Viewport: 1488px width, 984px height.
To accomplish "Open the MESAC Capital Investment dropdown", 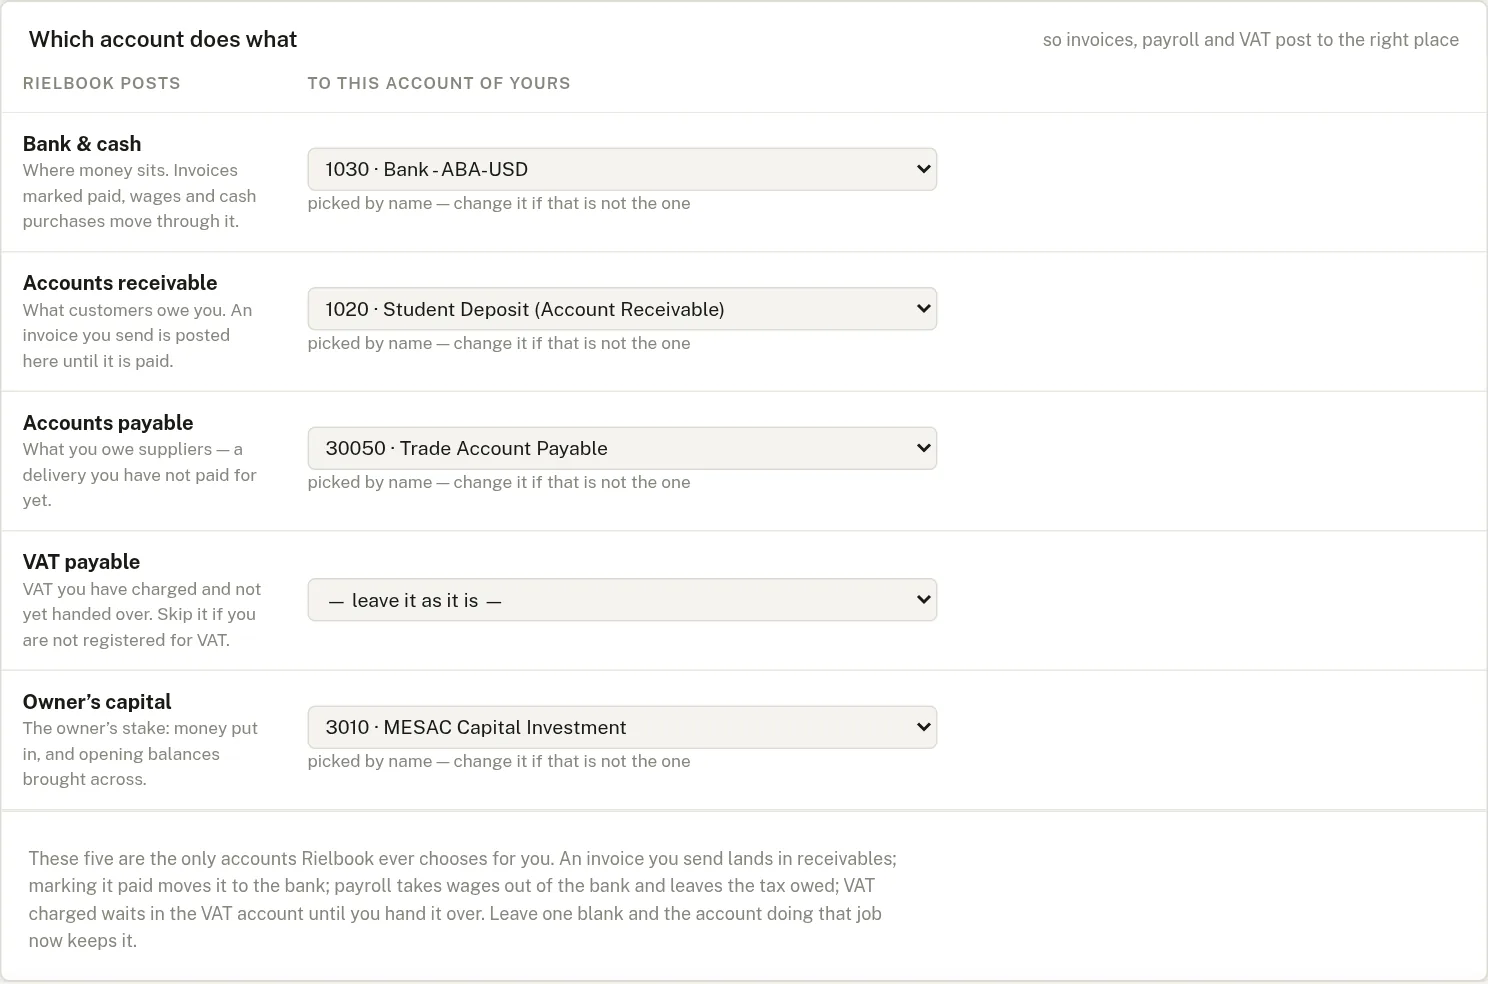I will (x=622, y=727).
